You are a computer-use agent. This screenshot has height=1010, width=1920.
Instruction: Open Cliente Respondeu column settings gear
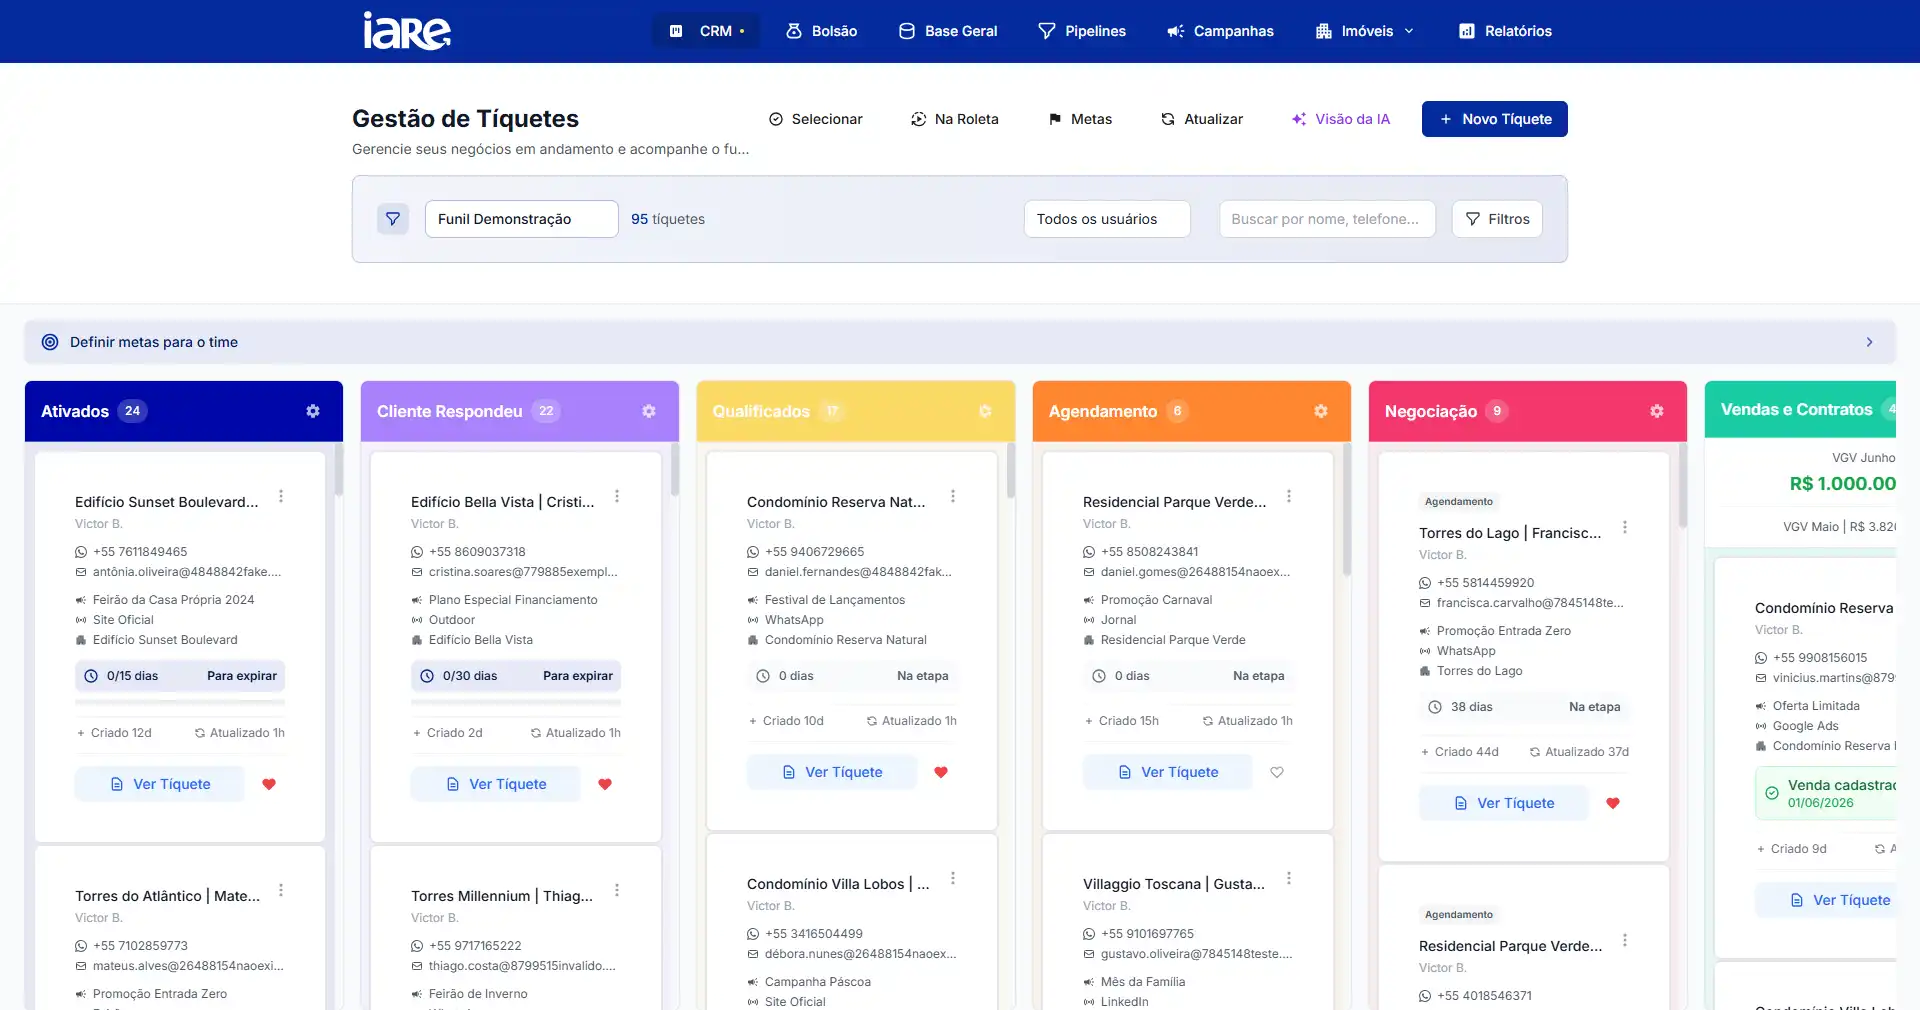649,411
